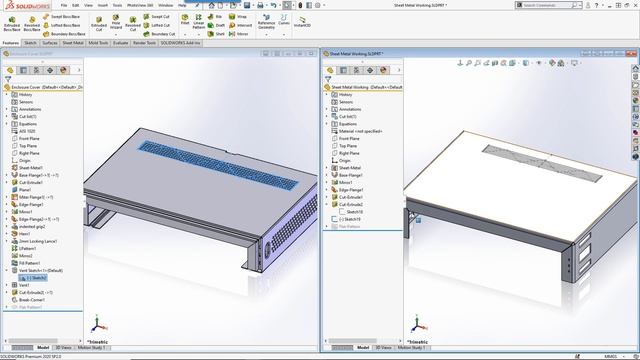Expand Annotations in Enclosure Cover tree

click(7, 109)
